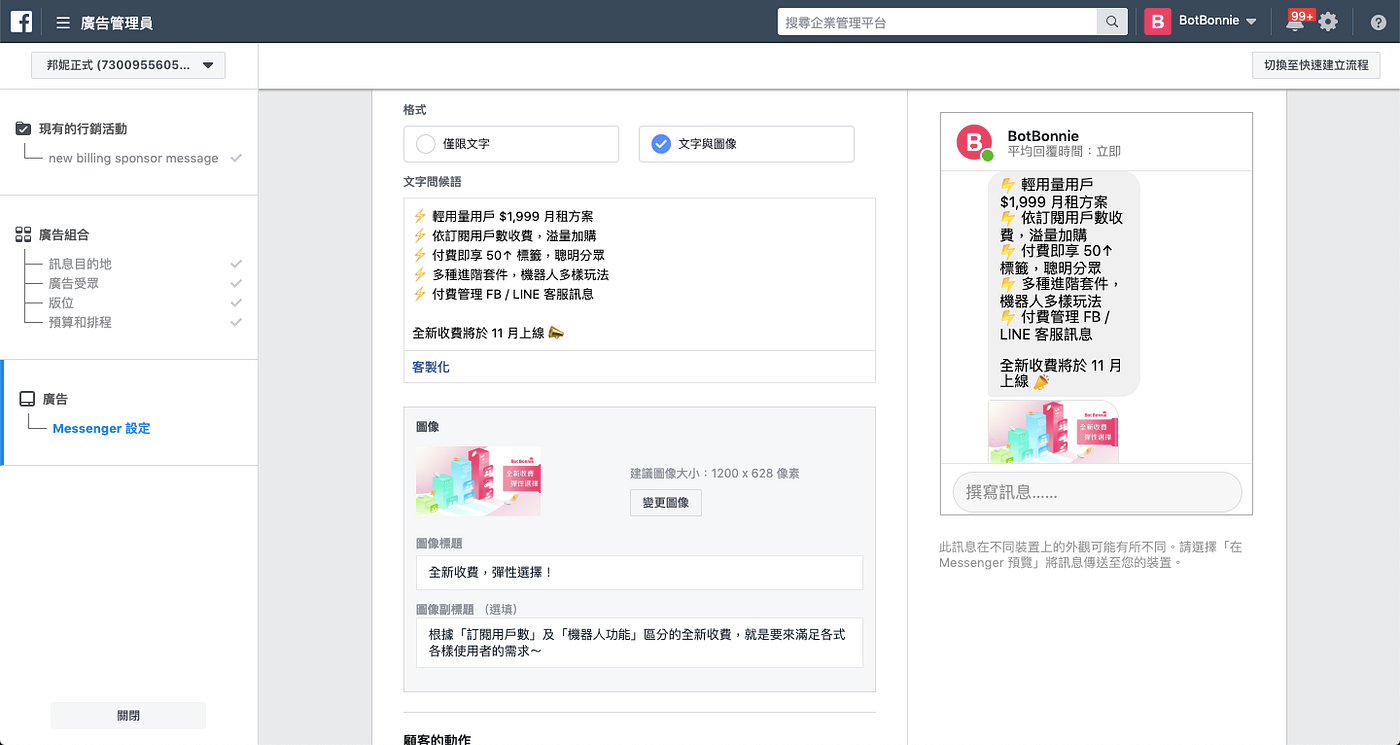Click the BotBonnie name in preview header
The image size is (1400, 745).
pos(1043,136)
